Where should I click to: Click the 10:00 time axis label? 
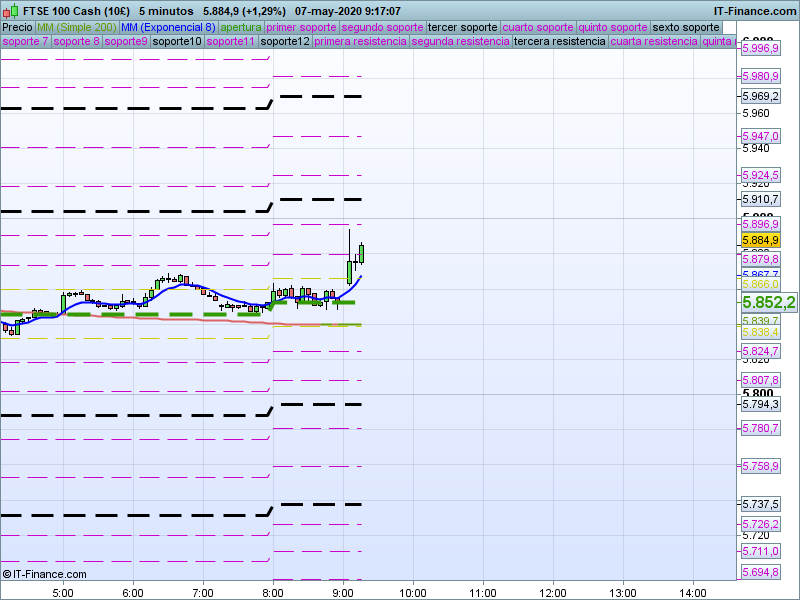tap(412, 591)
